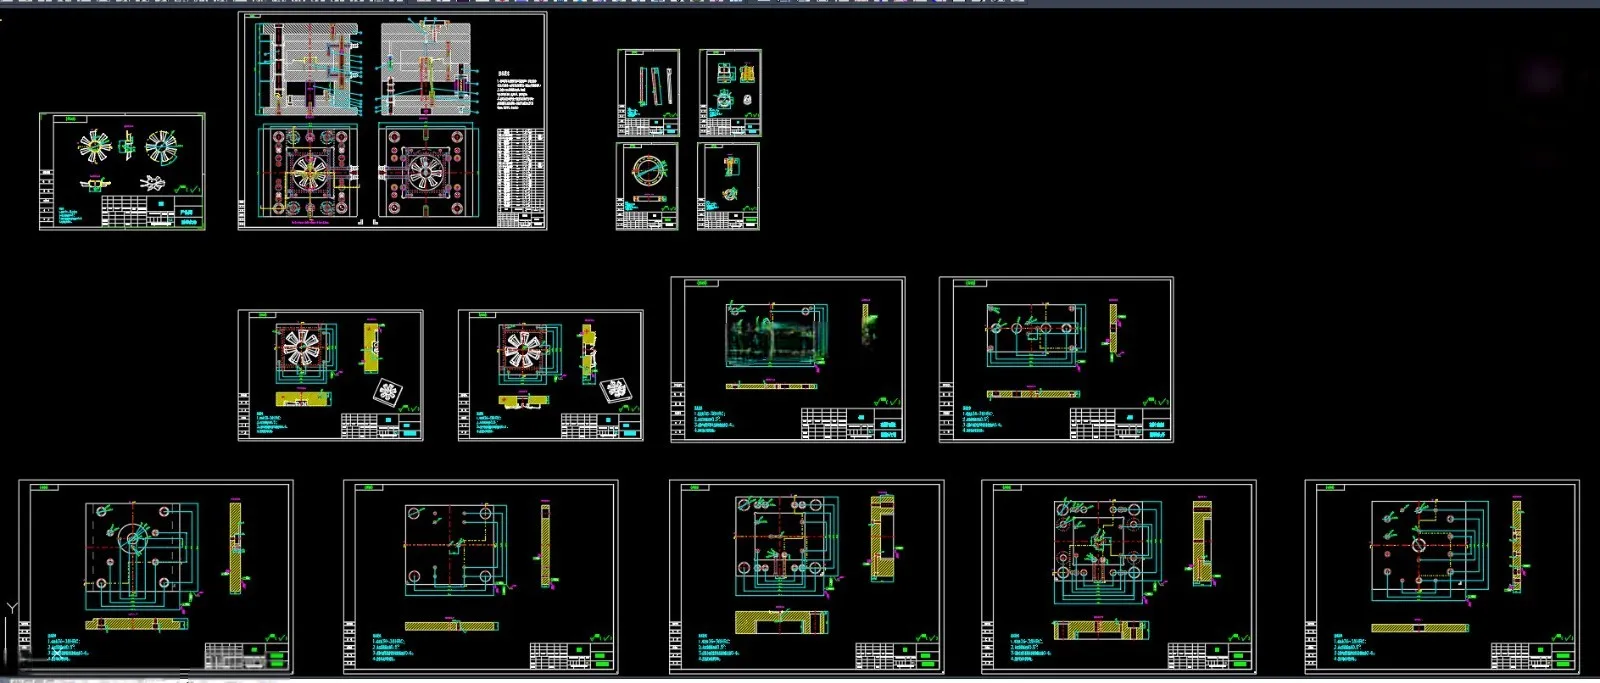This screenshot has height=683, width=1600.
Task: Click the blurry green plate drawing sheet
Action: tap(788, 359)
